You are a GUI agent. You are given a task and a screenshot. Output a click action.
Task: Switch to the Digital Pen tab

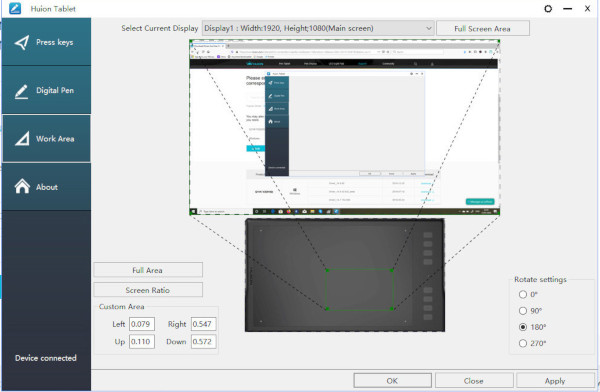coord(46,90)
